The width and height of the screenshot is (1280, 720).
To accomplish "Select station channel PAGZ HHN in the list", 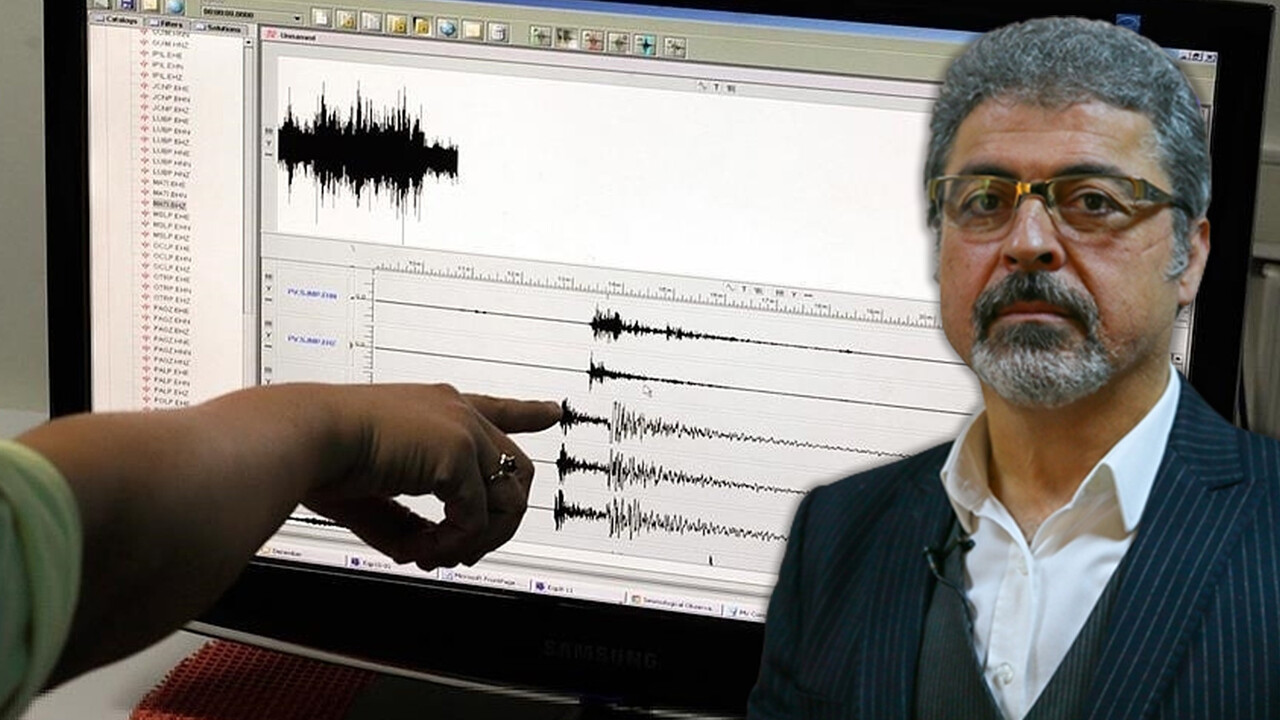I will (171, 351).
